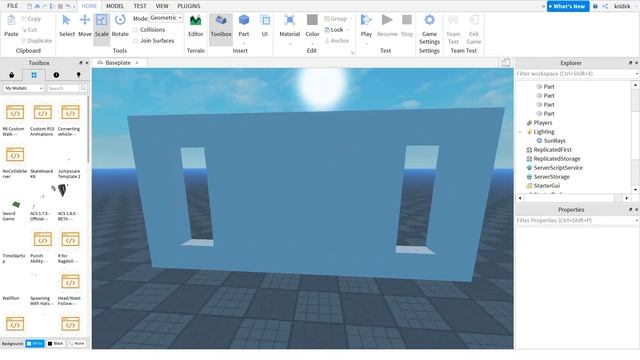Switch to the VIEW ribbon tab
Screen dimensions: 640x360
pyautogui.click(x=162, y=6)
